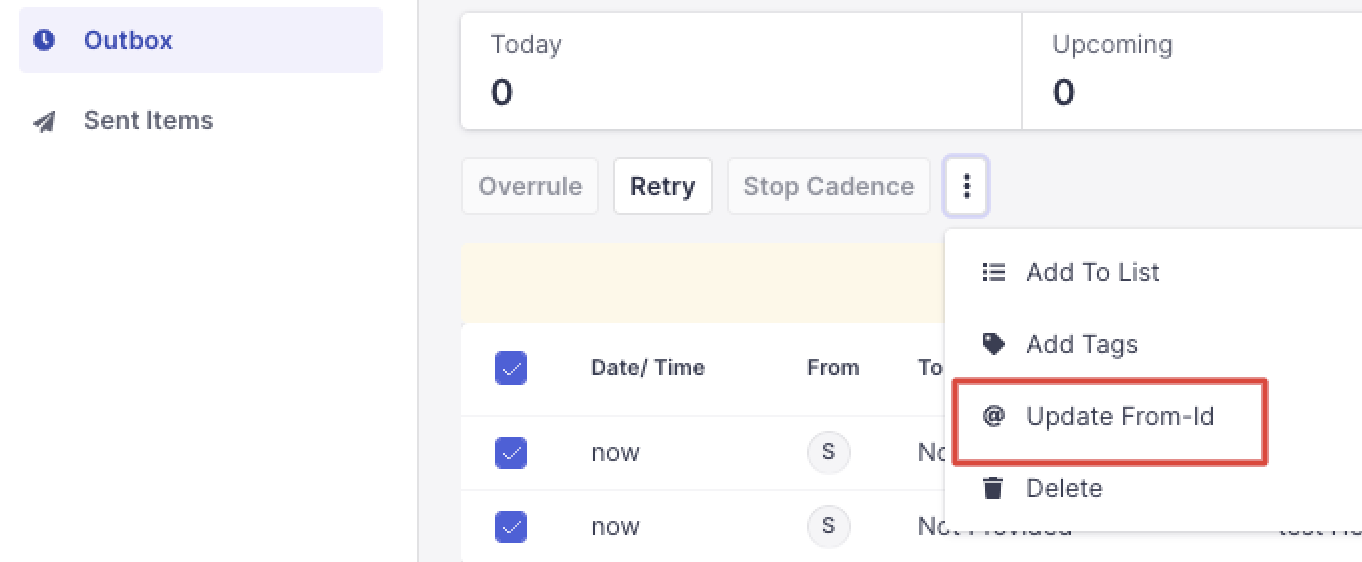Click the trash icon beside Delete
Screen dimensions: 1362x562
[x=993, y=488]
